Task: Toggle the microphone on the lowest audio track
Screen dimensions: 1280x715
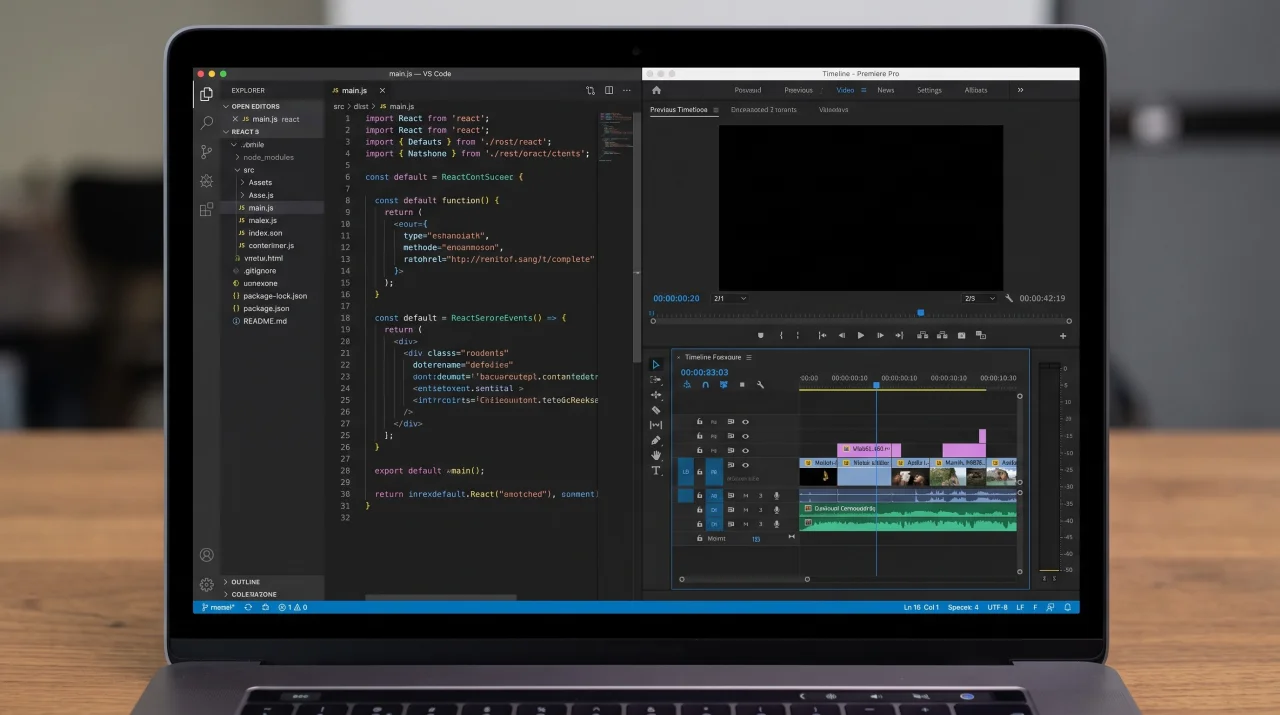Action: coord(776,524)
